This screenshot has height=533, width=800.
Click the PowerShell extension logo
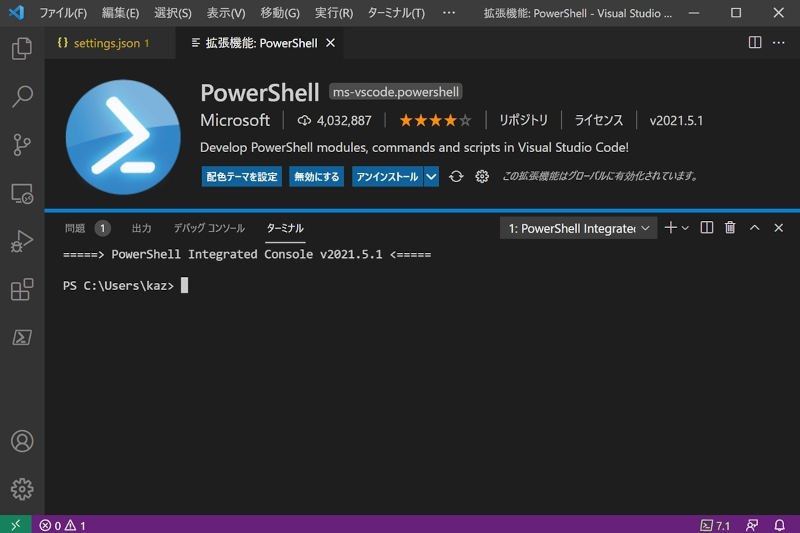tap(123, 137)
